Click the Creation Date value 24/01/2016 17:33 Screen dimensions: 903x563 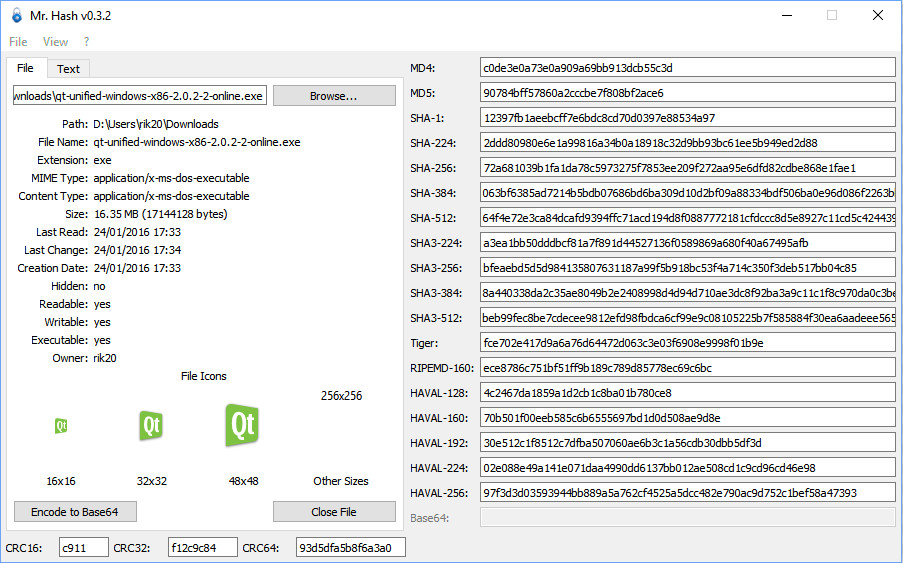(137, 268)
